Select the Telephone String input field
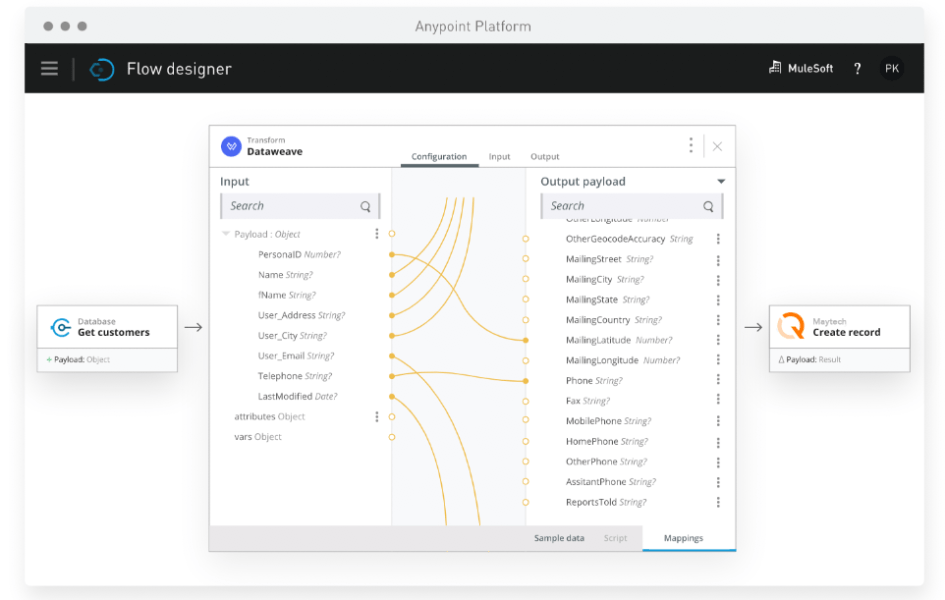The width and height of the screenshot is (945, 600). (x=295, y=376)
